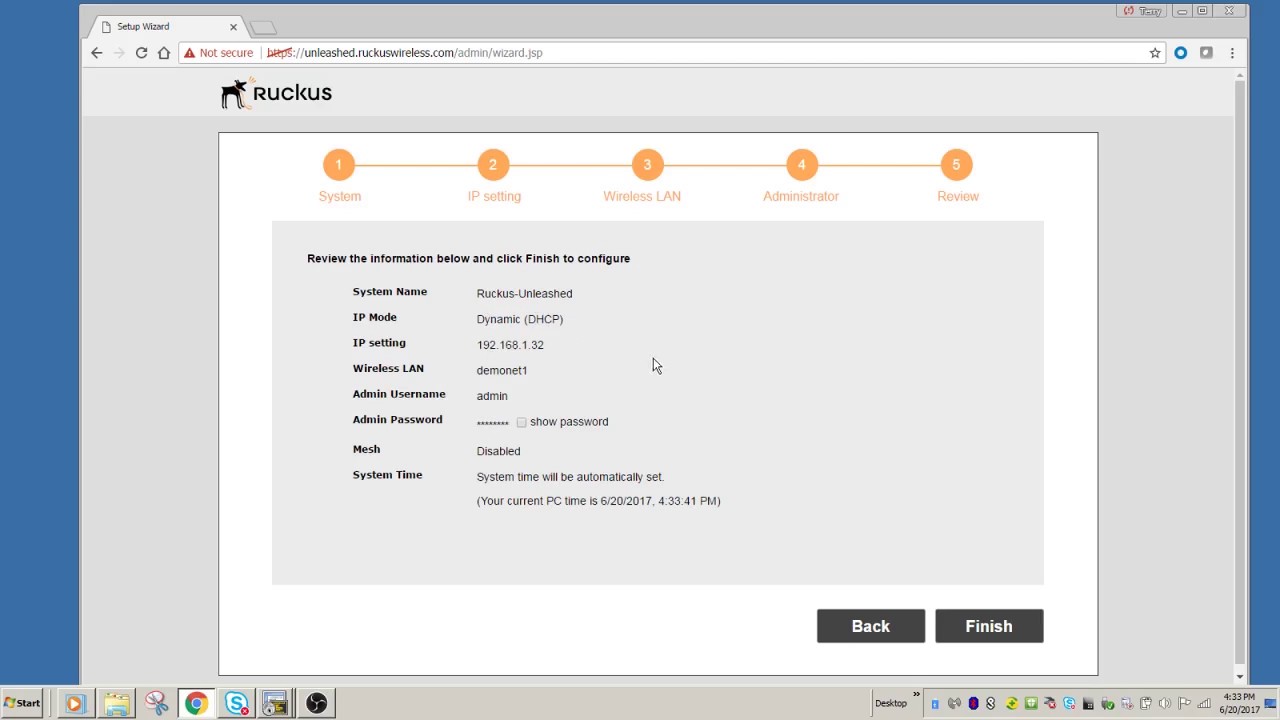
Task: Click the network signal tray icon
Action: 1204,703
